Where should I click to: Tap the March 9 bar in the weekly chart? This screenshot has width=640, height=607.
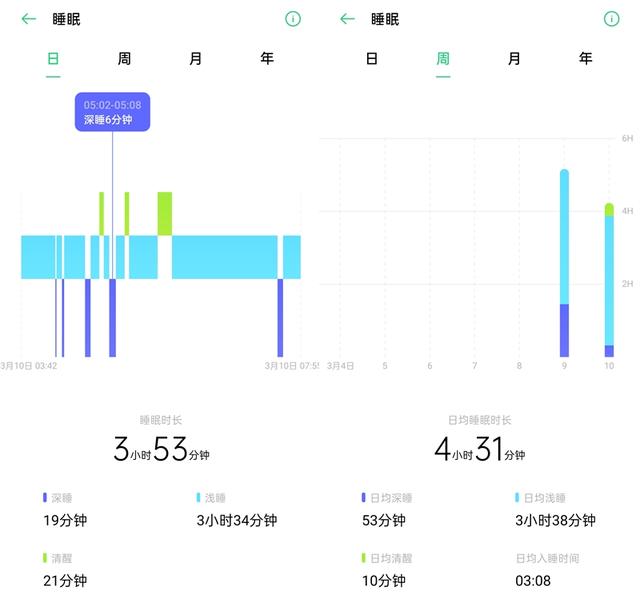click(x=564, y=263)
